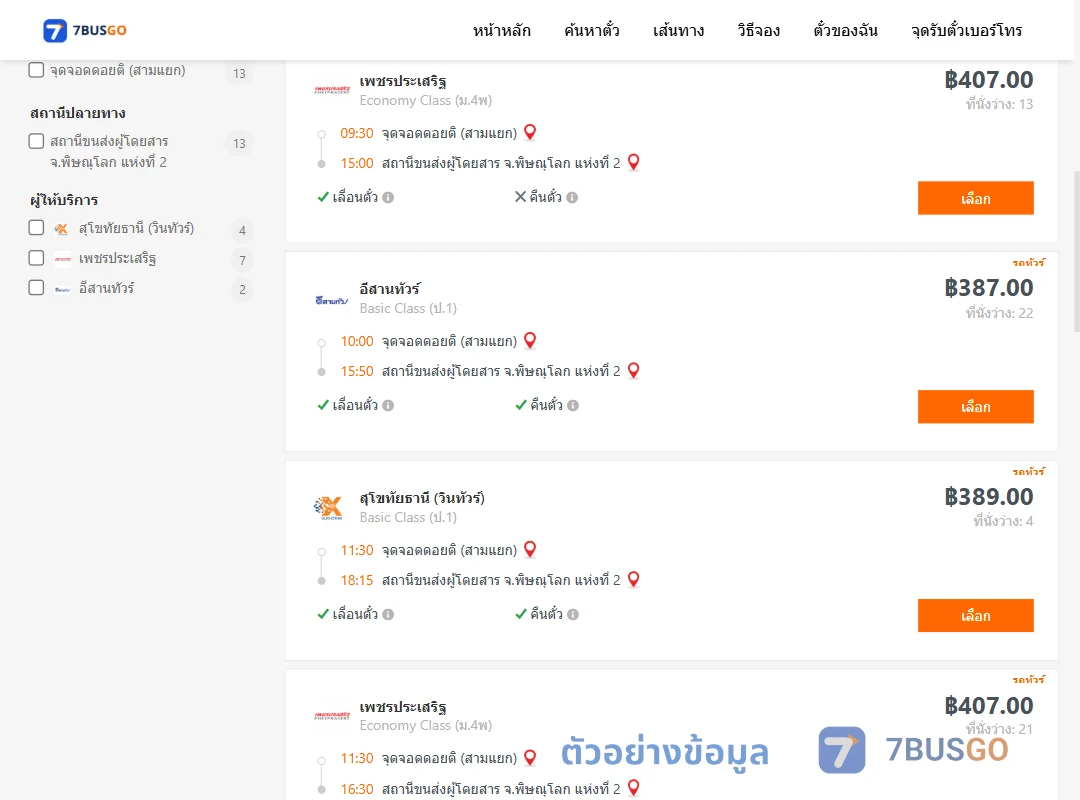Click the ที่นั่งว่าง: 4 text
Image resolution: width=1080 pixels, height=800 pixels.
pos(1003,522)
